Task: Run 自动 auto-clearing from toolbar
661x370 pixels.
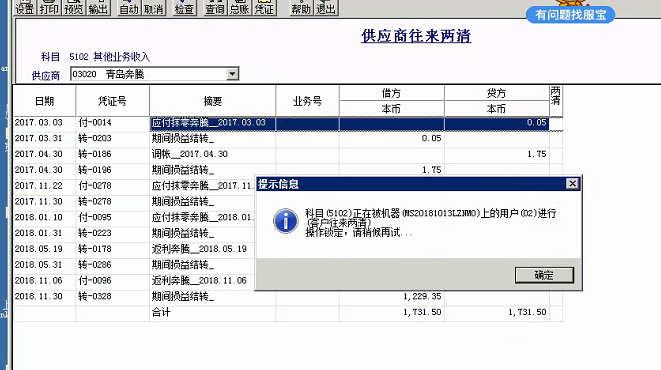Action: tap(129, 7)
